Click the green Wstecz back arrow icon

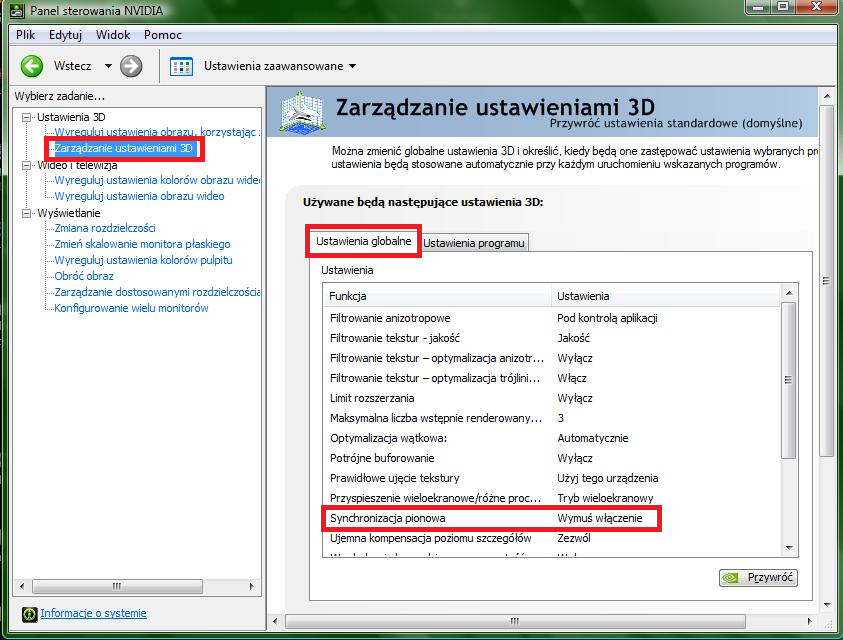tap(32, 66)
